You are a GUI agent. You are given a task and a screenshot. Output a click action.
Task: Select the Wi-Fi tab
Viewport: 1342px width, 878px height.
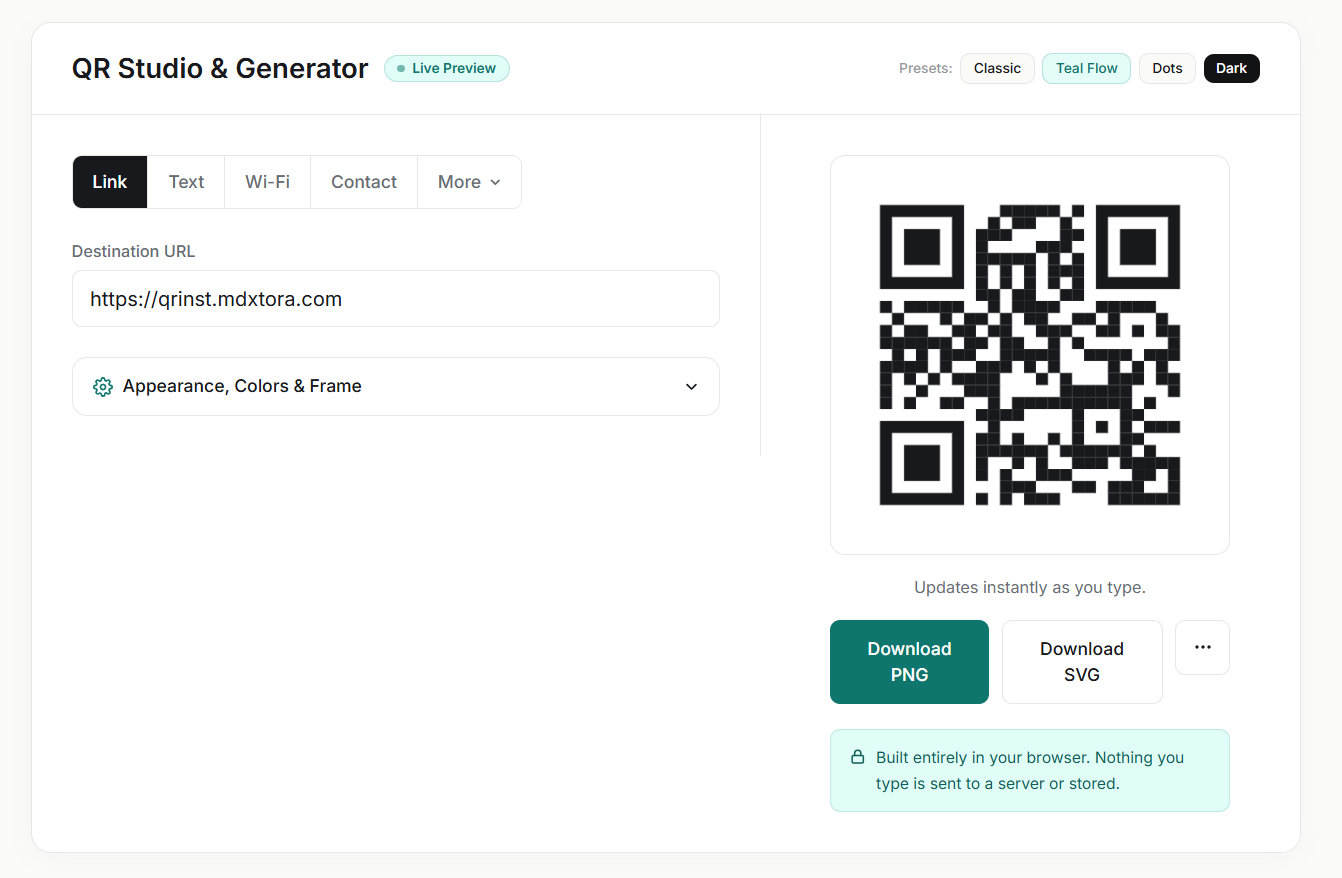point(268,182)
